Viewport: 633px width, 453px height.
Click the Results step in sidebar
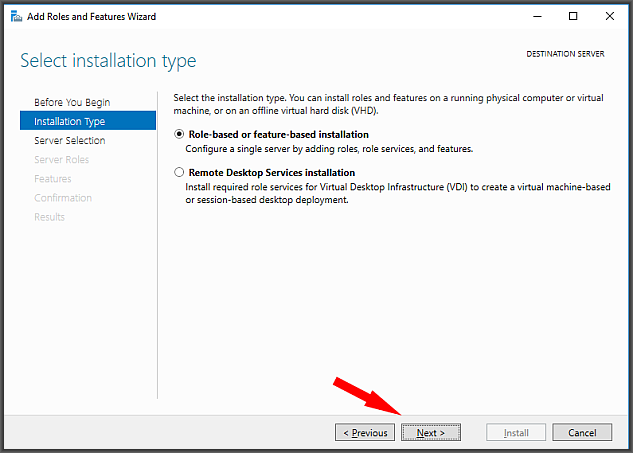click(49, 217)
